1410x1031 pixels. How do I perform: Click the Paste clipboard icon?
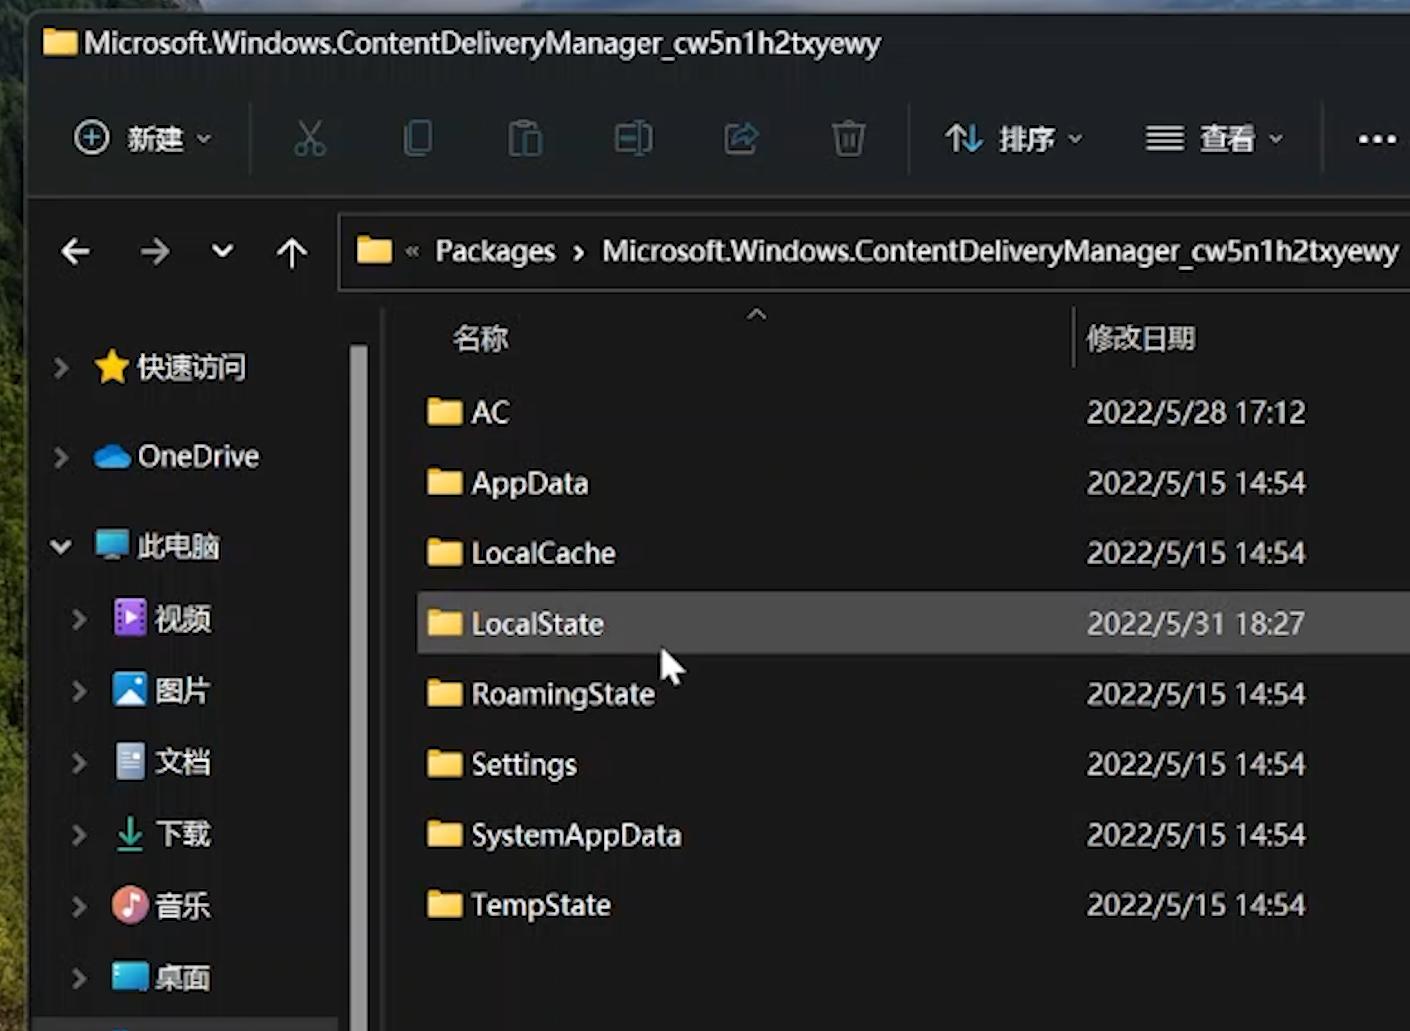(x=525, y=138)
